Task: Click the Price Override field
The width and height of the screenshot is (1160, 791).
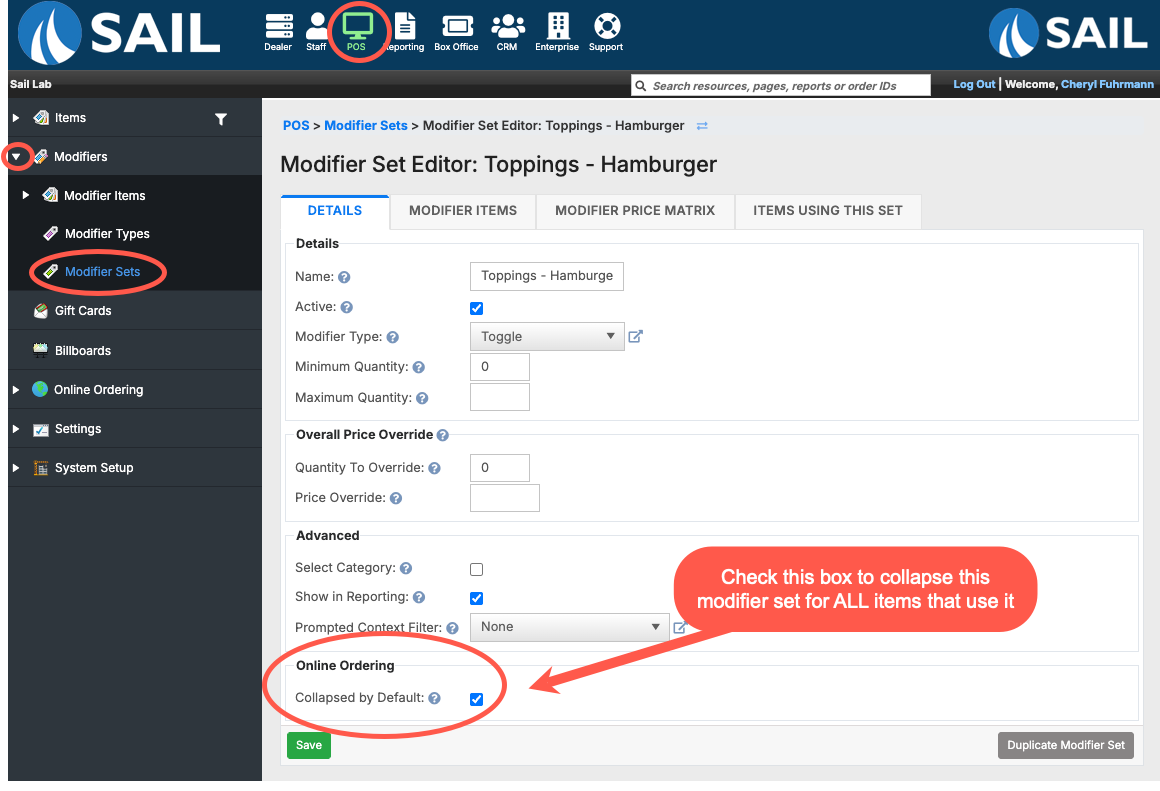Action: pos(505,498)
